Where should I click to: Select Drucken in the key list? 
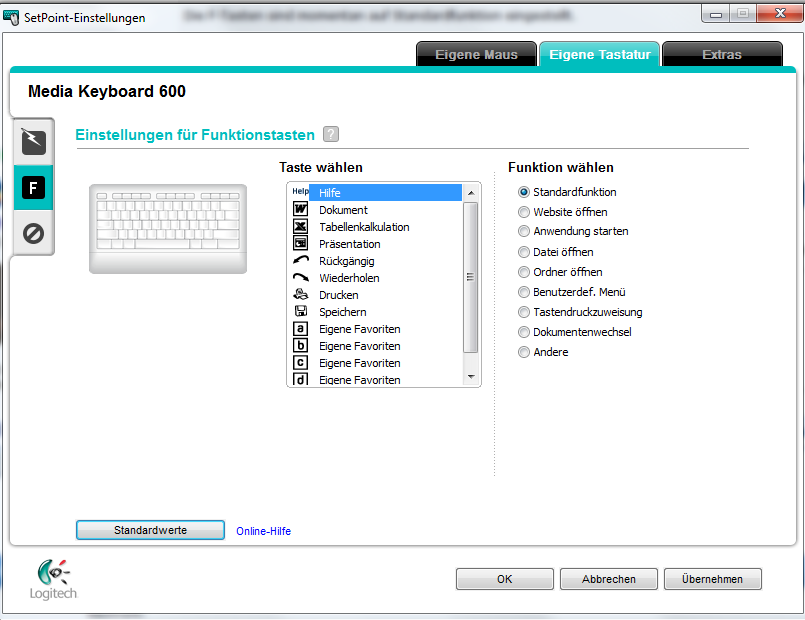pos(339,295)
